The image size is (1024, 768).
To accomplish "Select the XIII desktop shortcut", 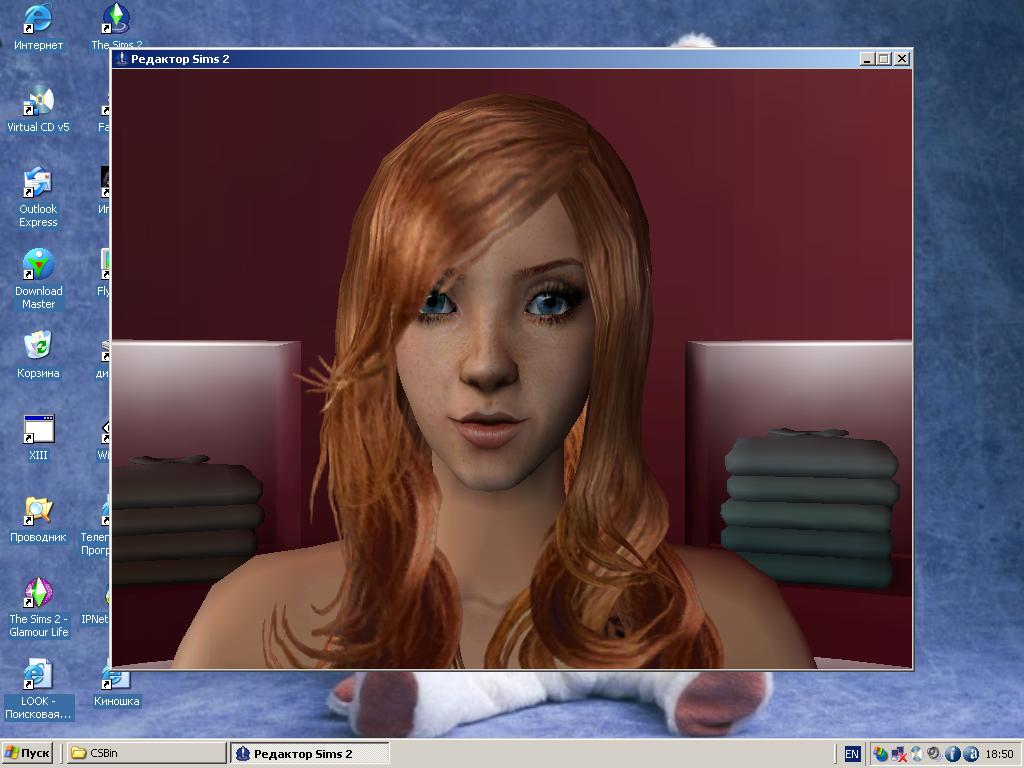I will pyautogui.click(x=38, y=438).
